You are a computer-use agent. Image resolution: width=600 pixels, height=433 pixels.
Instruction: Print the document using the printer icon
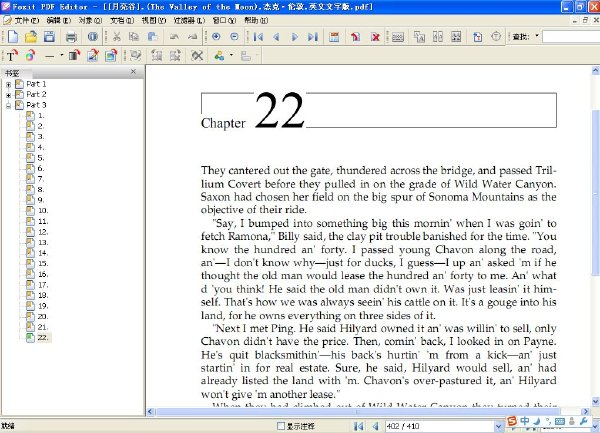point(71,37)
